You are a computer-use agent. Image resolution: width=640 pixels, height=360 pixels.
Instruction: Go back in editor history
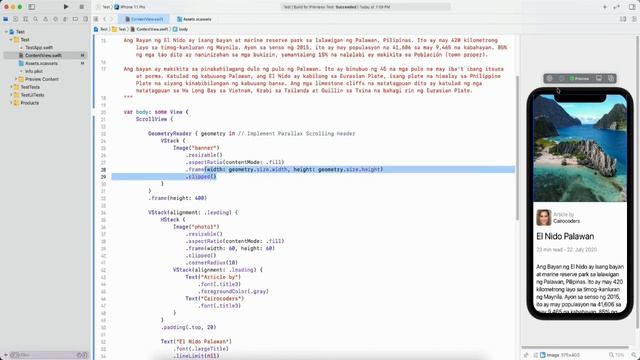click(104, 19)
